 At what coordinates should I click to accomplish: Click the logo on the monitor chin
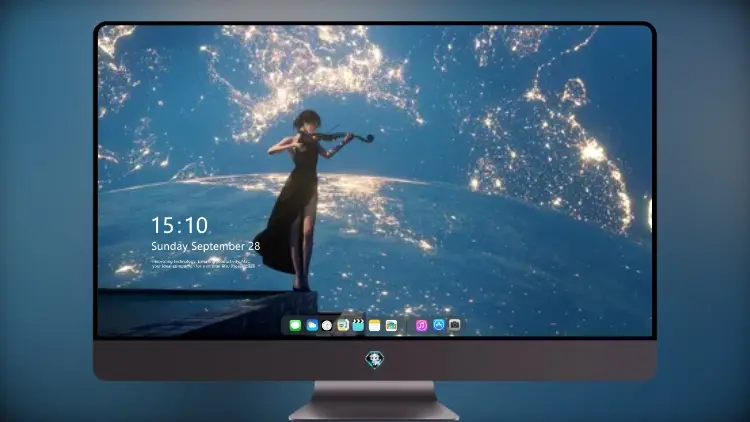coord(375,359)
